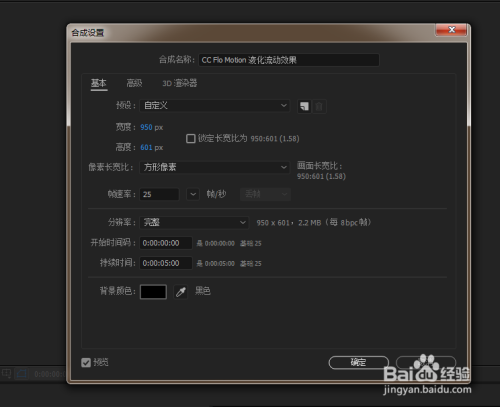Open the pixel aspect ratio 方形像素 dropdown

pyautogui.click(x=215, y=167)
